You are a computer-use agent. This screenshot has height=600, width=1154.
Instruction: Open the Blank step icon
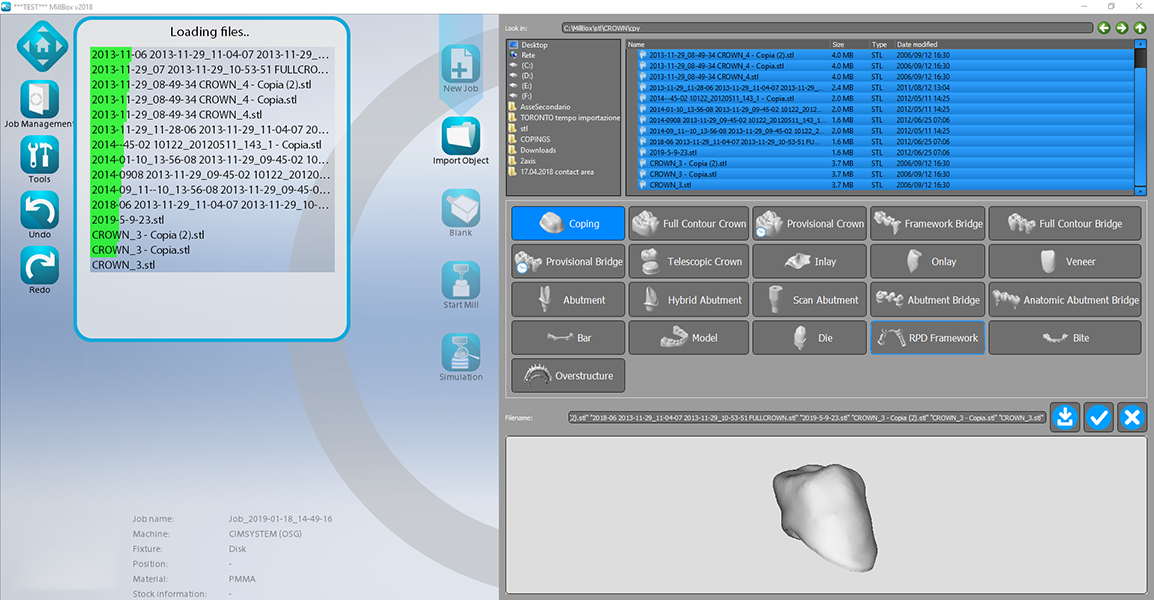tap(461, 208)
